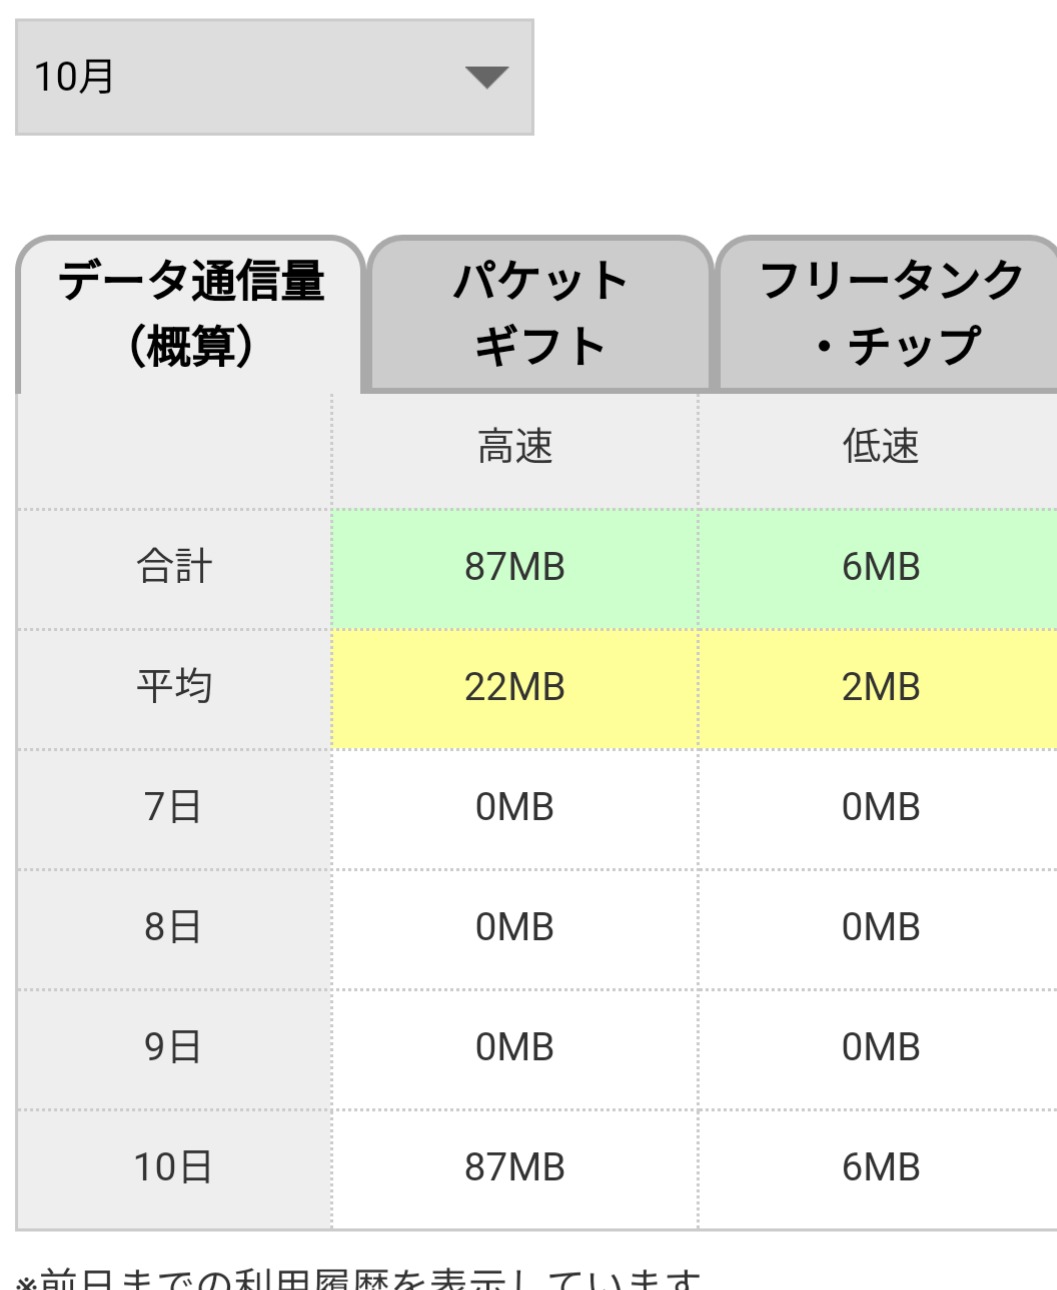
Task: Click the 高速 column header
Action: [x=515, y=447]
